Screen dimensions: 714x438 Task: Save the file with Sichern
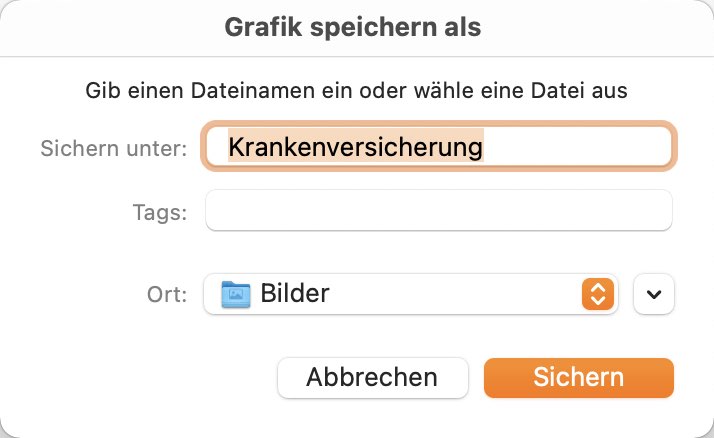(x=579, y=377)
